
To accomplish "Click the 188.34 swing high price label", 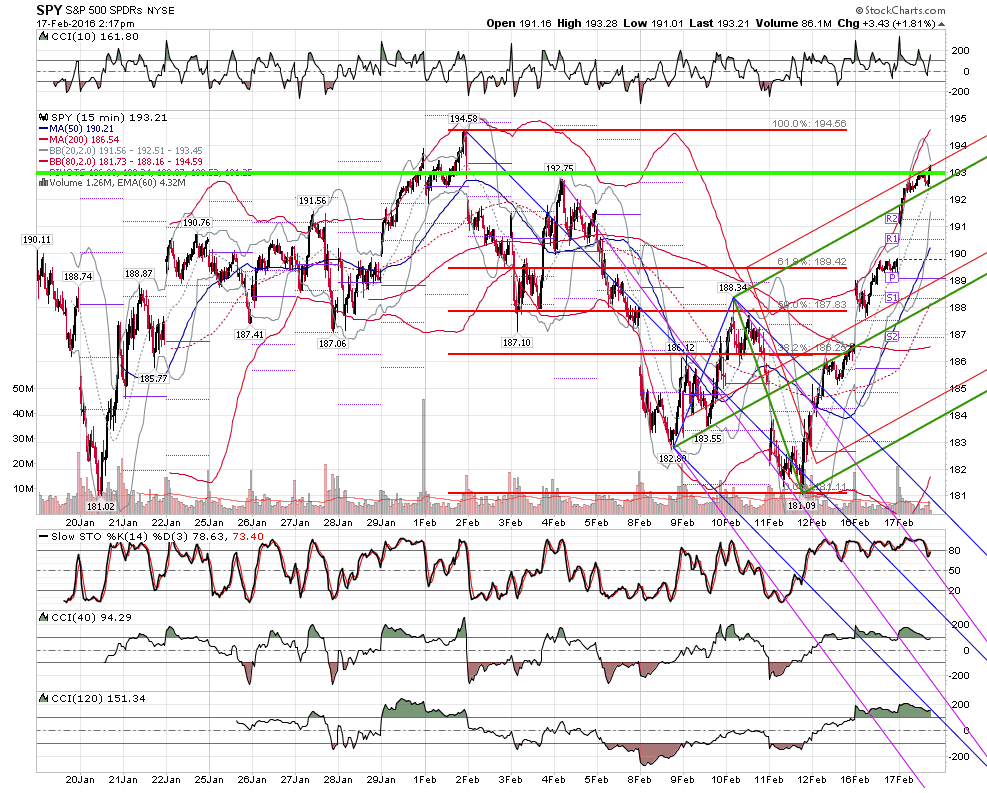I will (x=733, y=288).
